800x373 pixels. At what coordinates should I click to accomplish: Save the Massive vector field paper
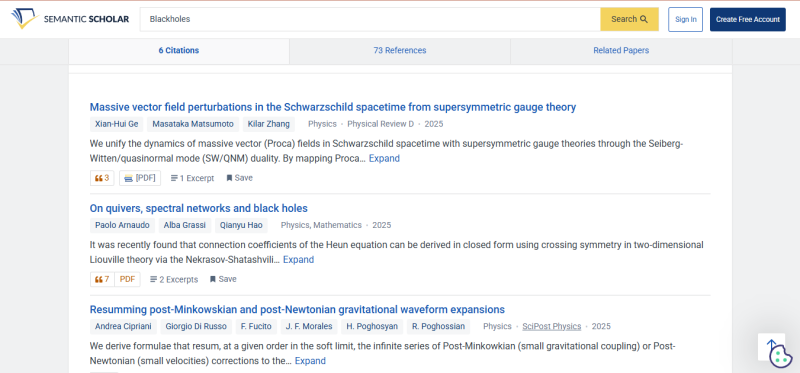coord(239,178)
